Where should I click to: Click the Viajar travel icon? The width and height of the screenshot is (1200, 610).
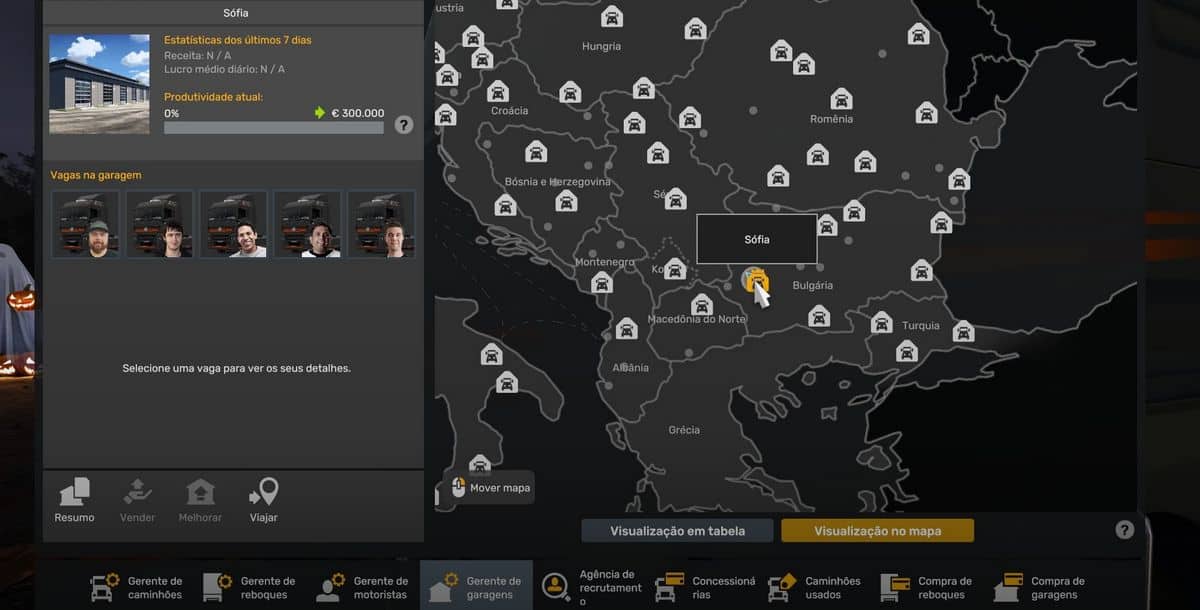tap(263, 499)
